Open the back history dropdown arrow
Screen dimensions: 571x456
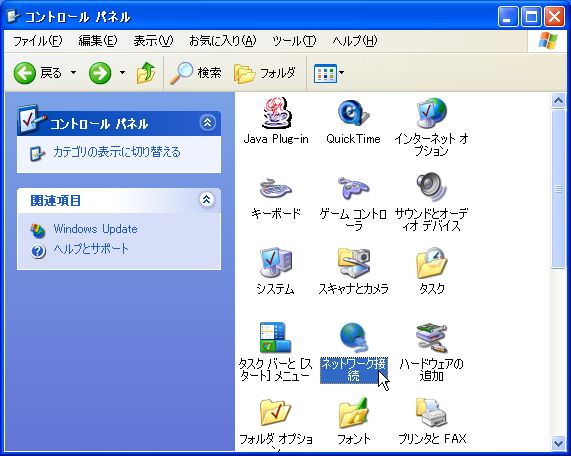click(x=74, y=72)
